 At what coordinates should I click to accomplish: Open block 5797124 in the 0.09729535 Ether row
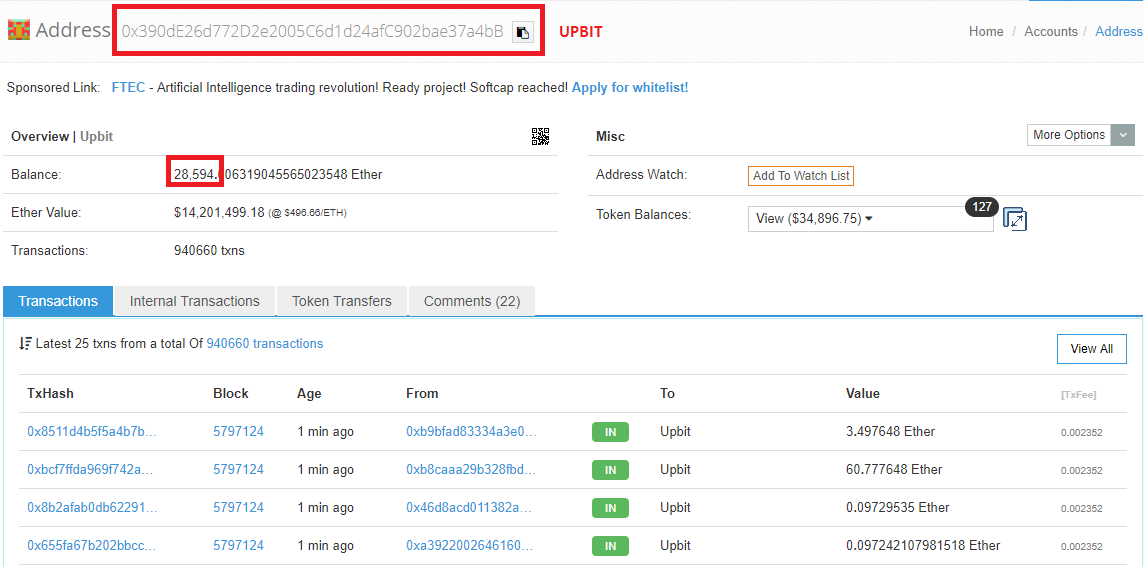pos(239,507)
